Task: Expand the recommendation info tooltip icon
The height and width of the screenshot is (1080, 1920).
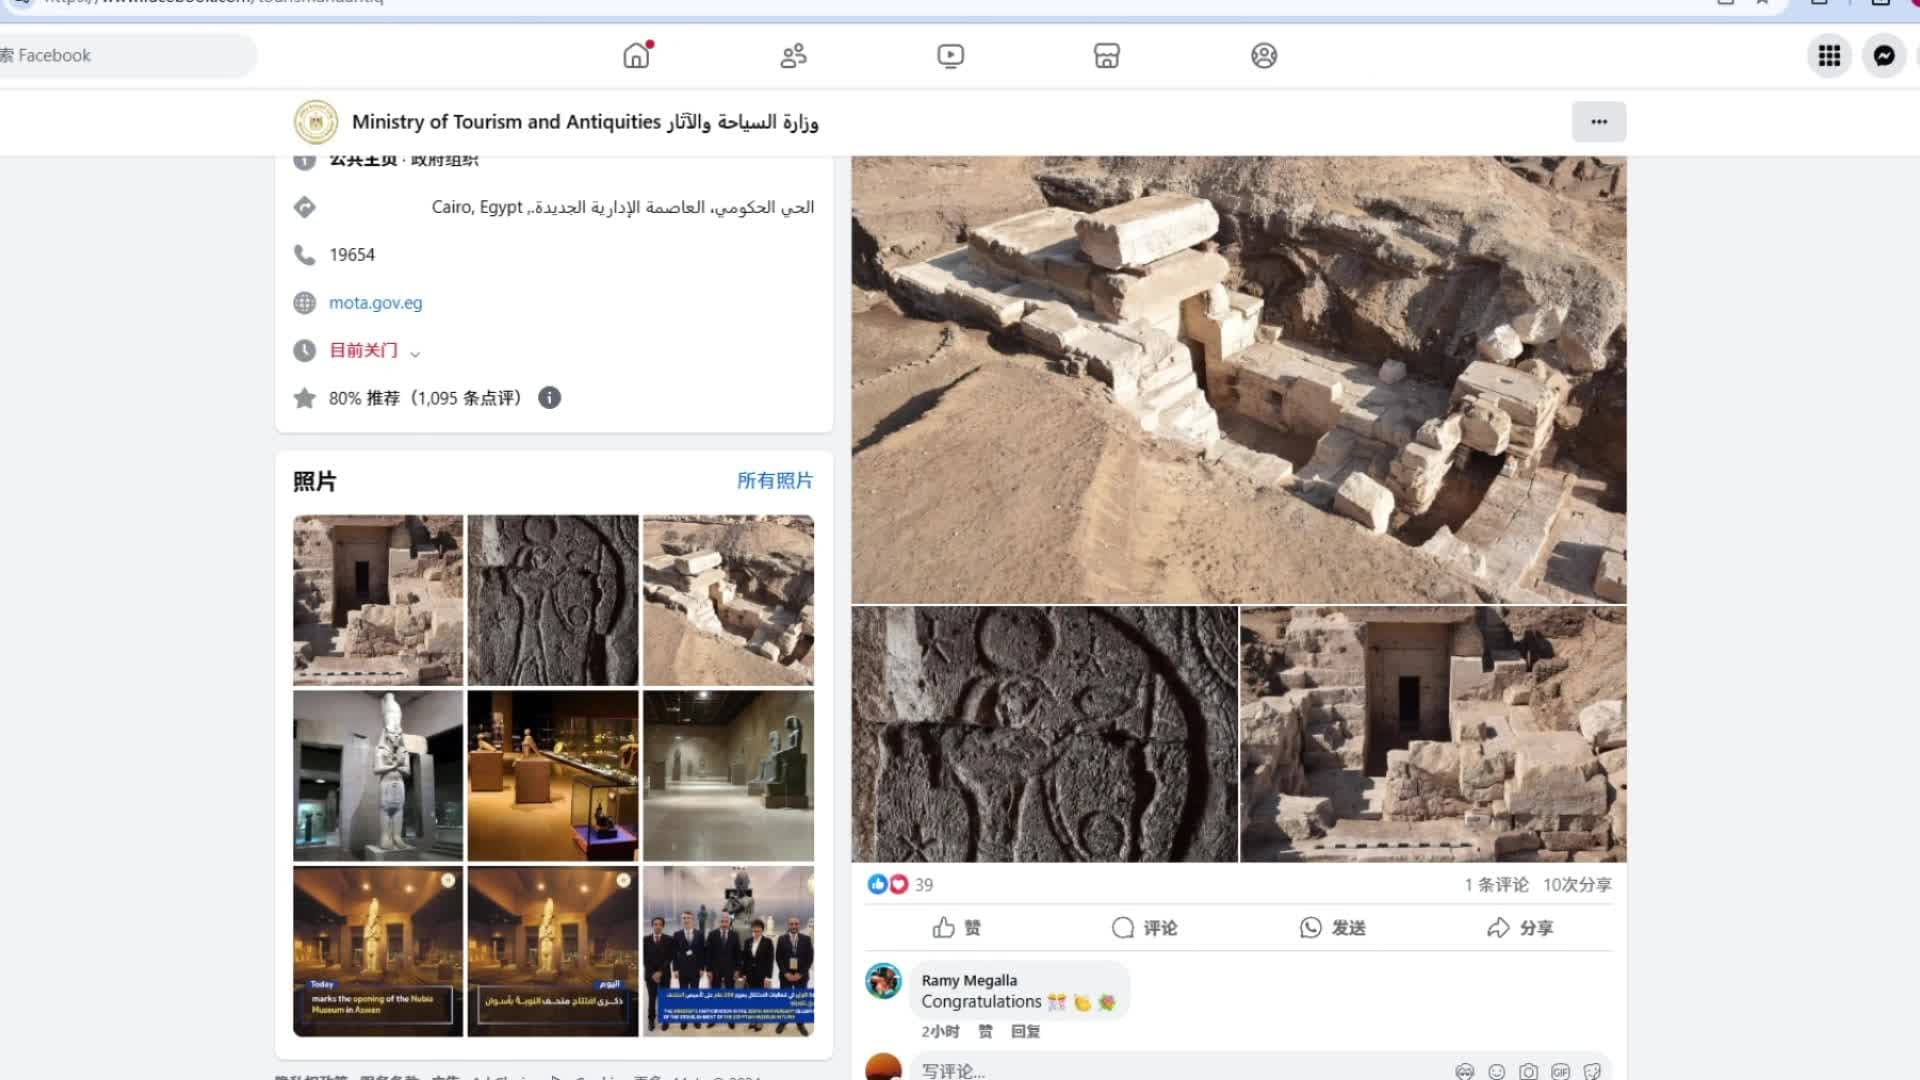Action: coord(548,398)
